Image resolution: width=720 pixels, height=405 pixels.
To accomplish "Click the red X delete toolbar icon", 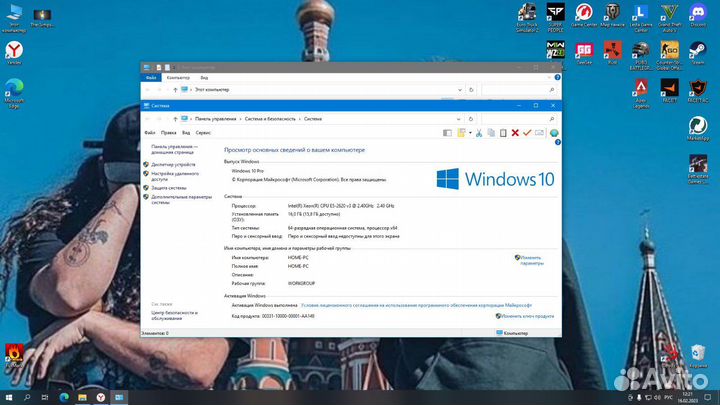I will pyautogui.click(x=515, y=133).
